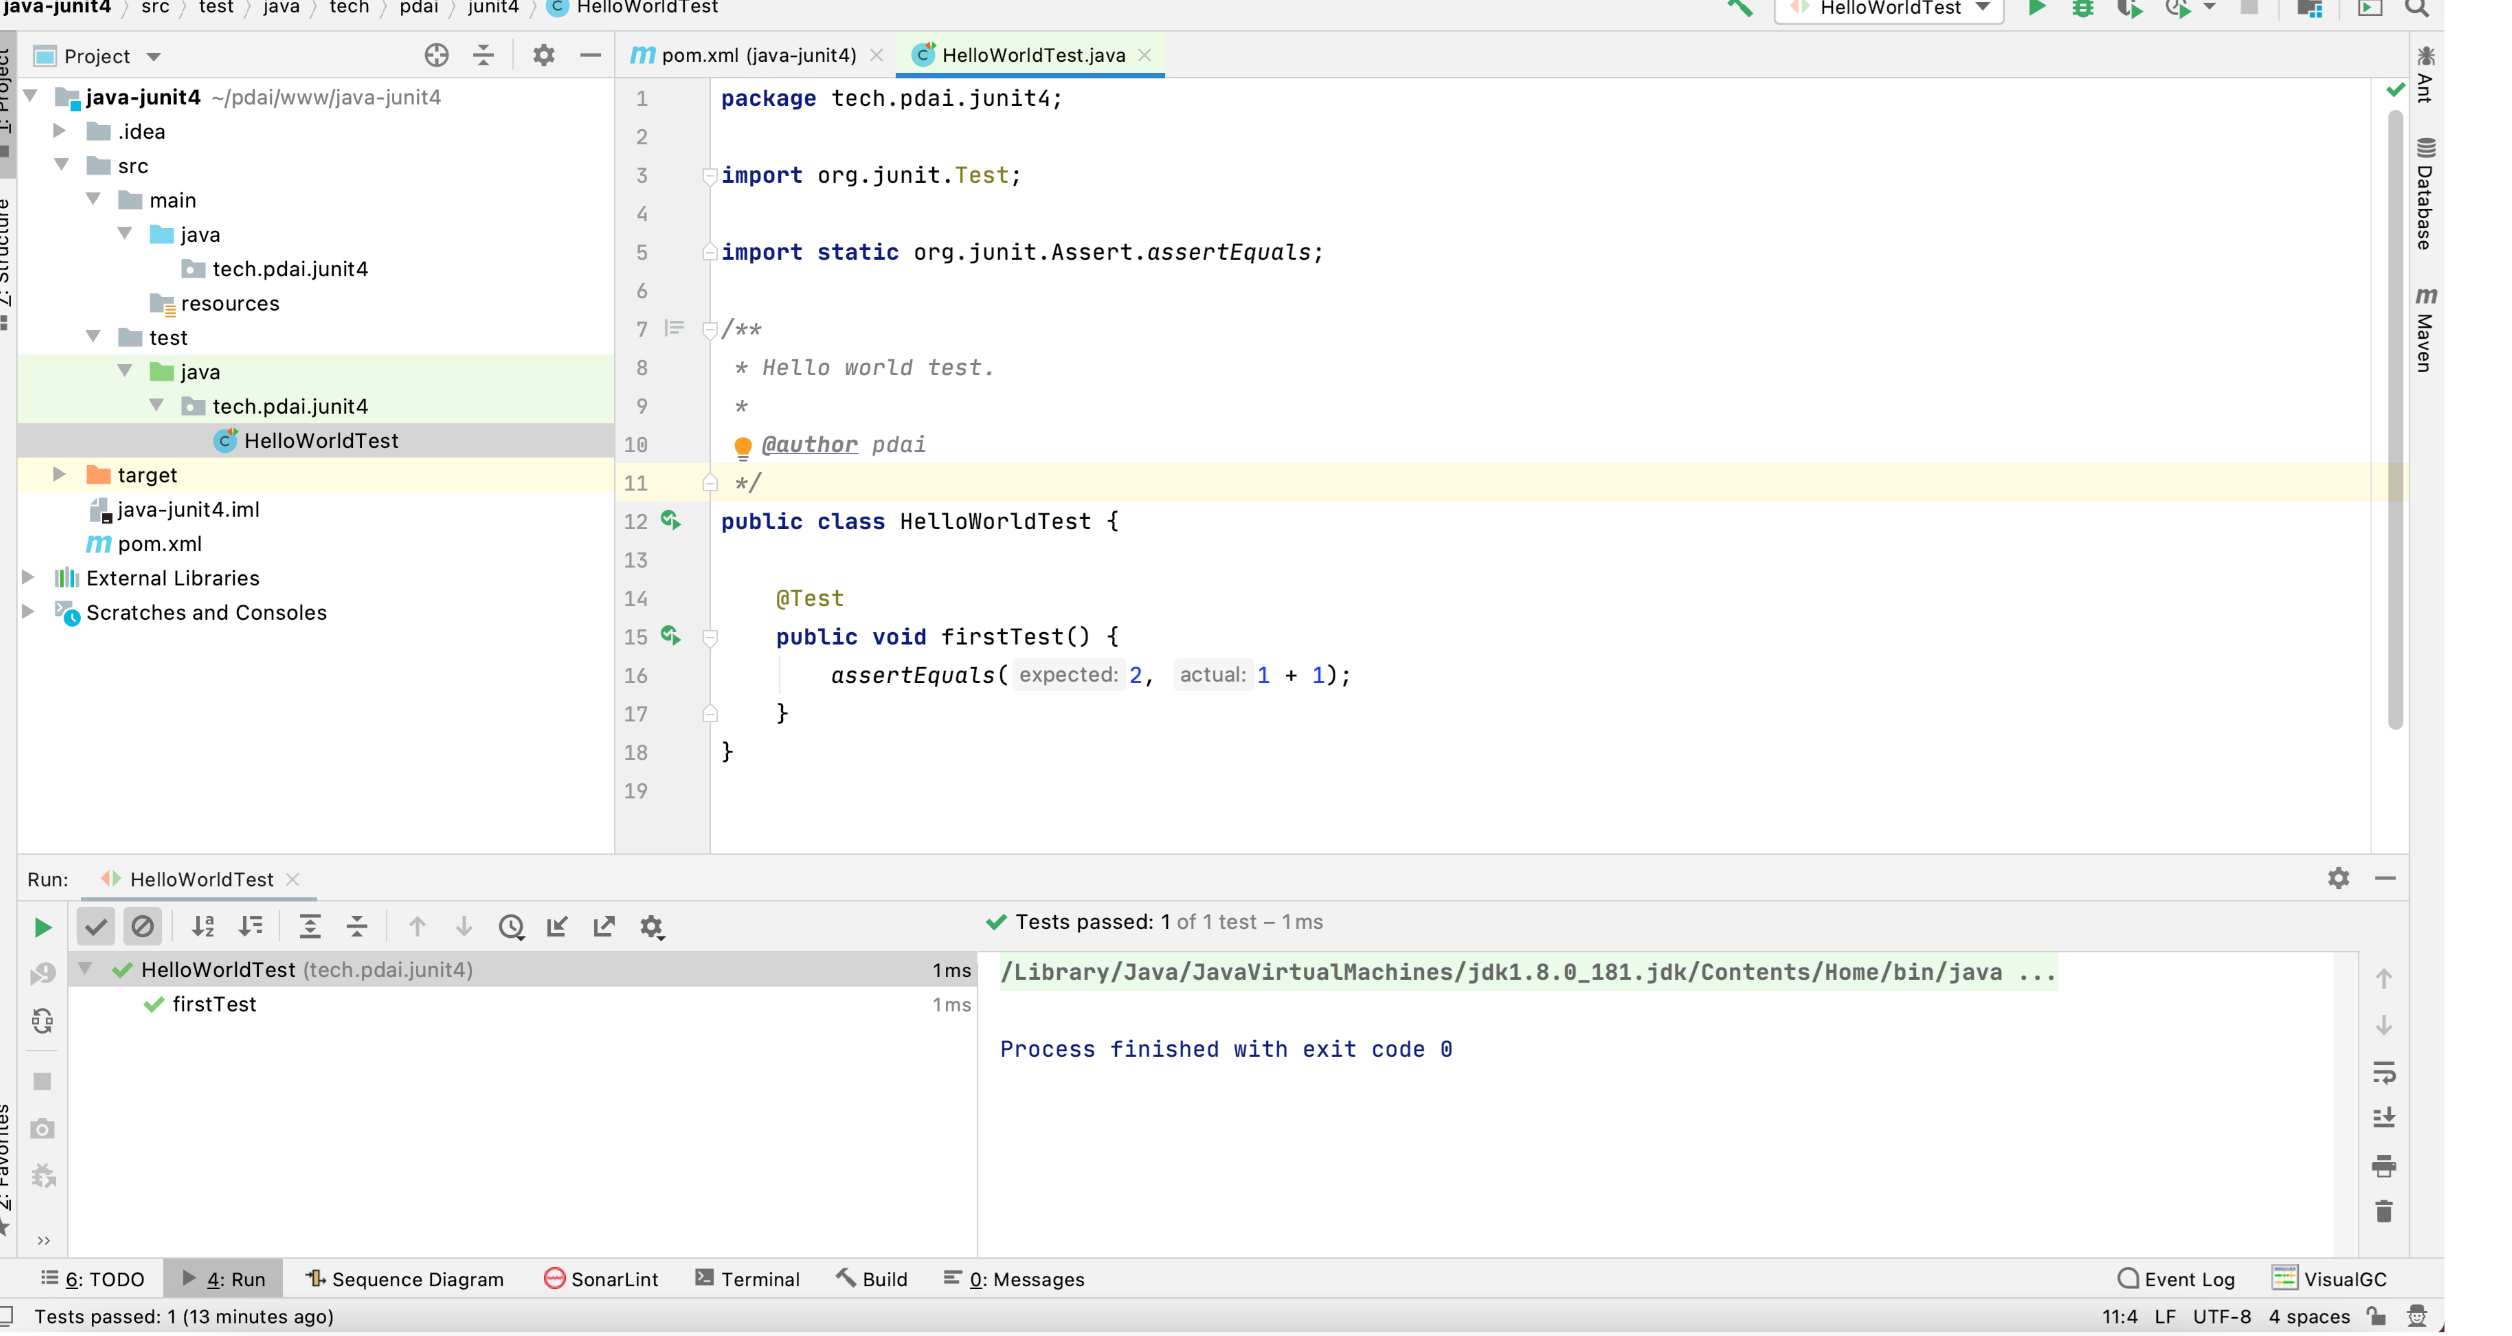Open Project view selector dropdown
The height and width of the screenshot is (1336, 2512).
[97, 56]
